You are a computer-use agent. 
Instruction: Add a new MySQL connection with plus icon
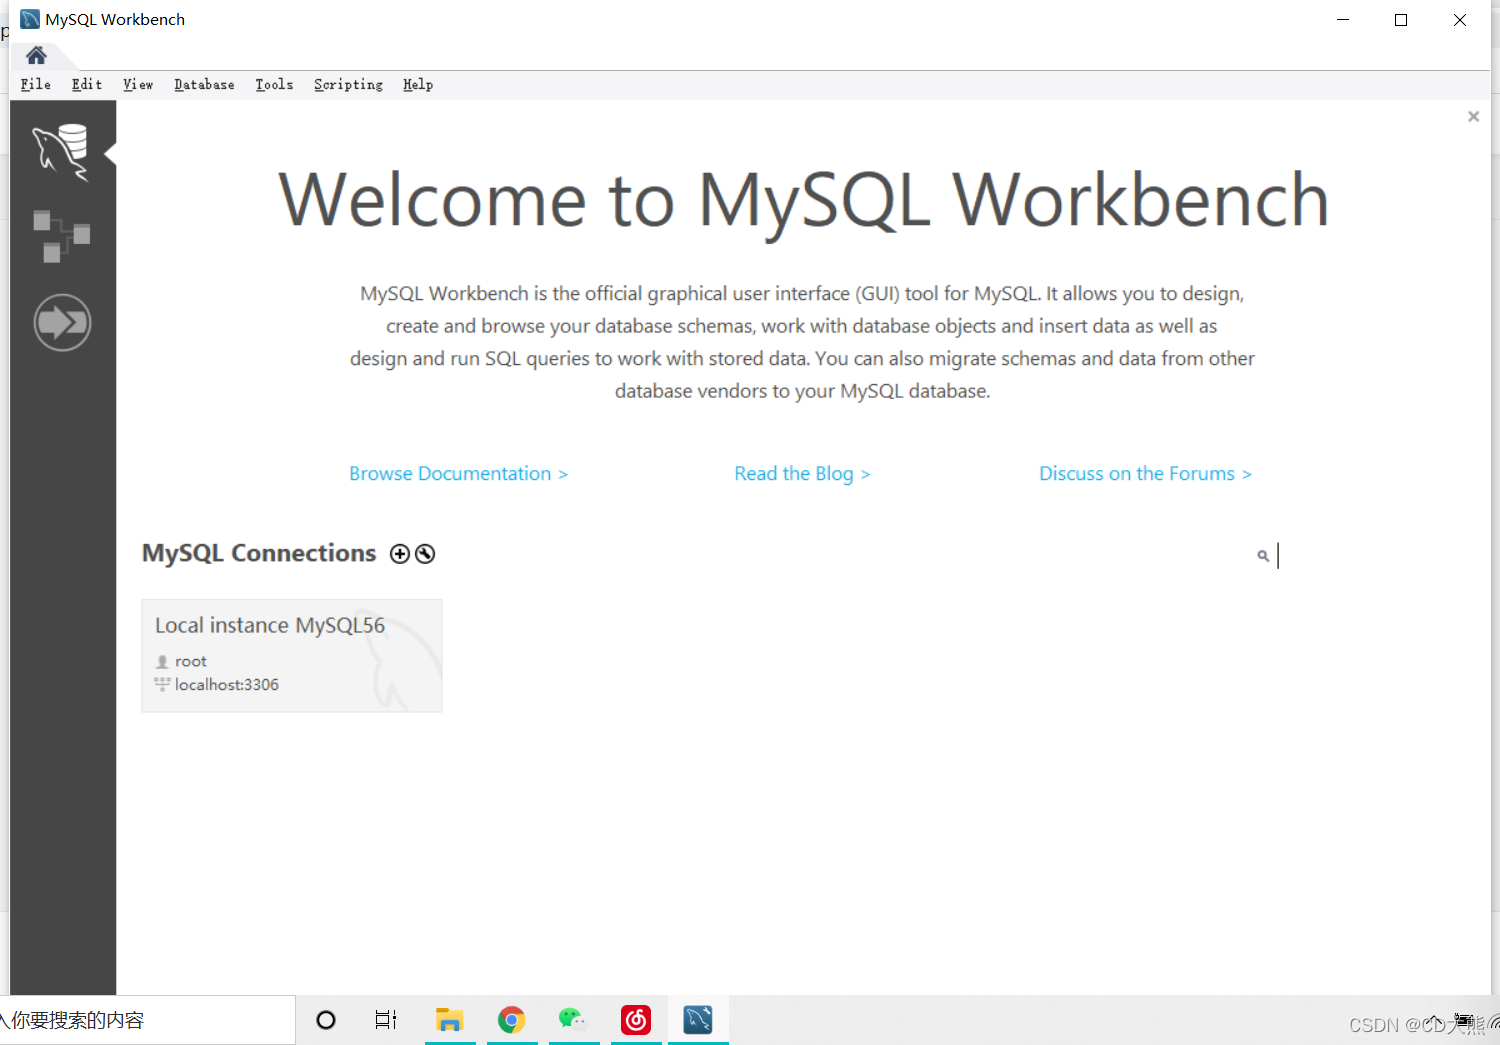400,554
